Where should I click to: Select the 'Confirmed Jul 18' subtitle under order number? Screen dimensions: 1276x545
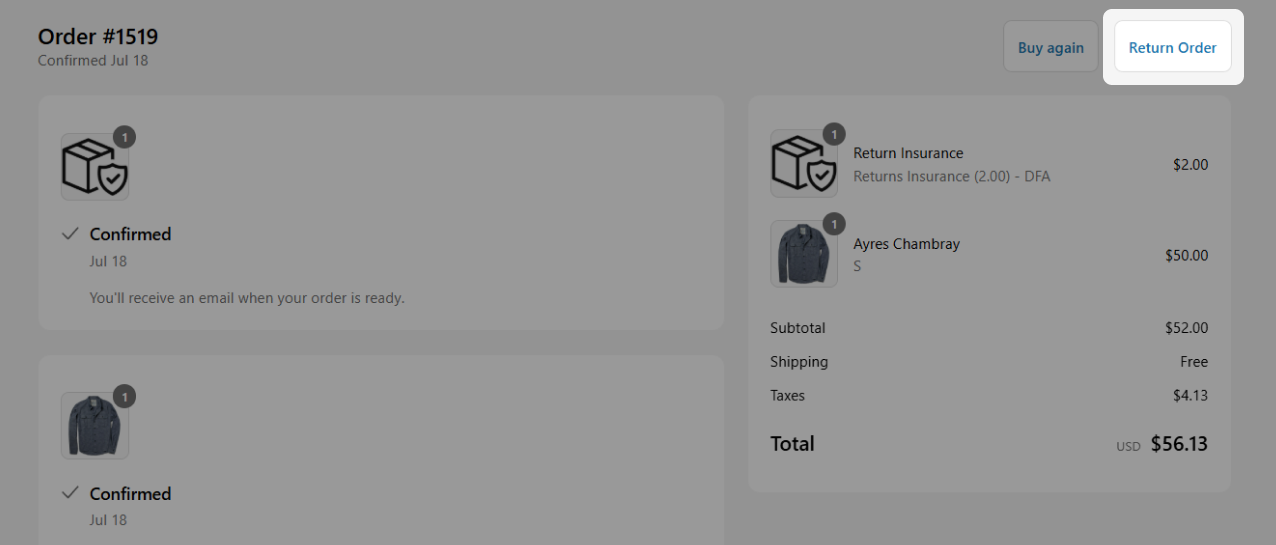coord(93,61)
